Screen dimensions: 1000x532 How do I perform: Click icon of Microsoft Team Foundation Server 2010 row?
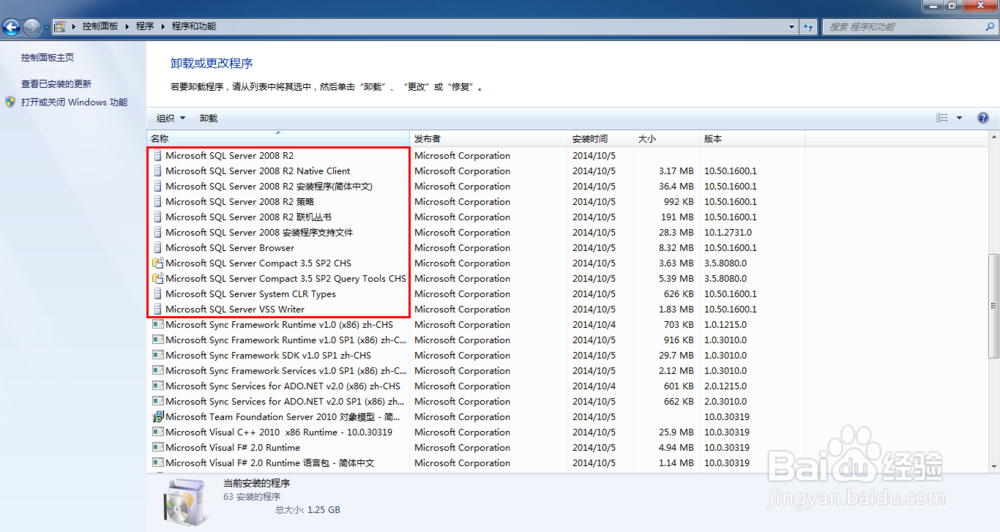tap(158, 417)
